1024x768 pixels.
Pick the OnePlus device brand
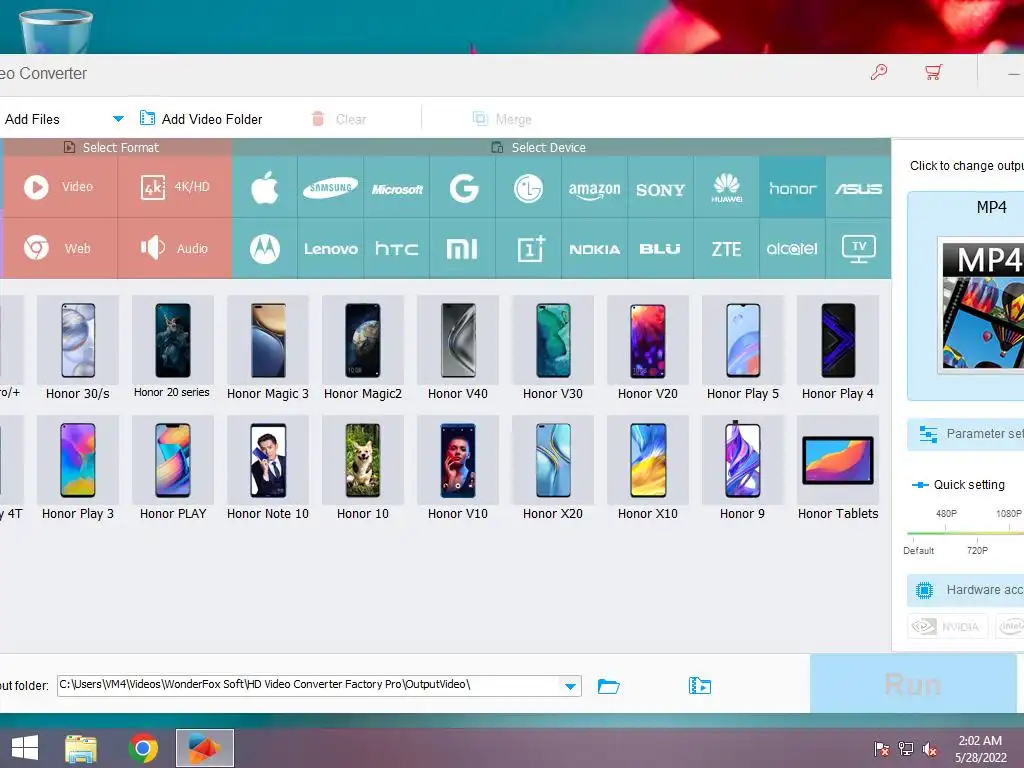(x=528, y=249)
